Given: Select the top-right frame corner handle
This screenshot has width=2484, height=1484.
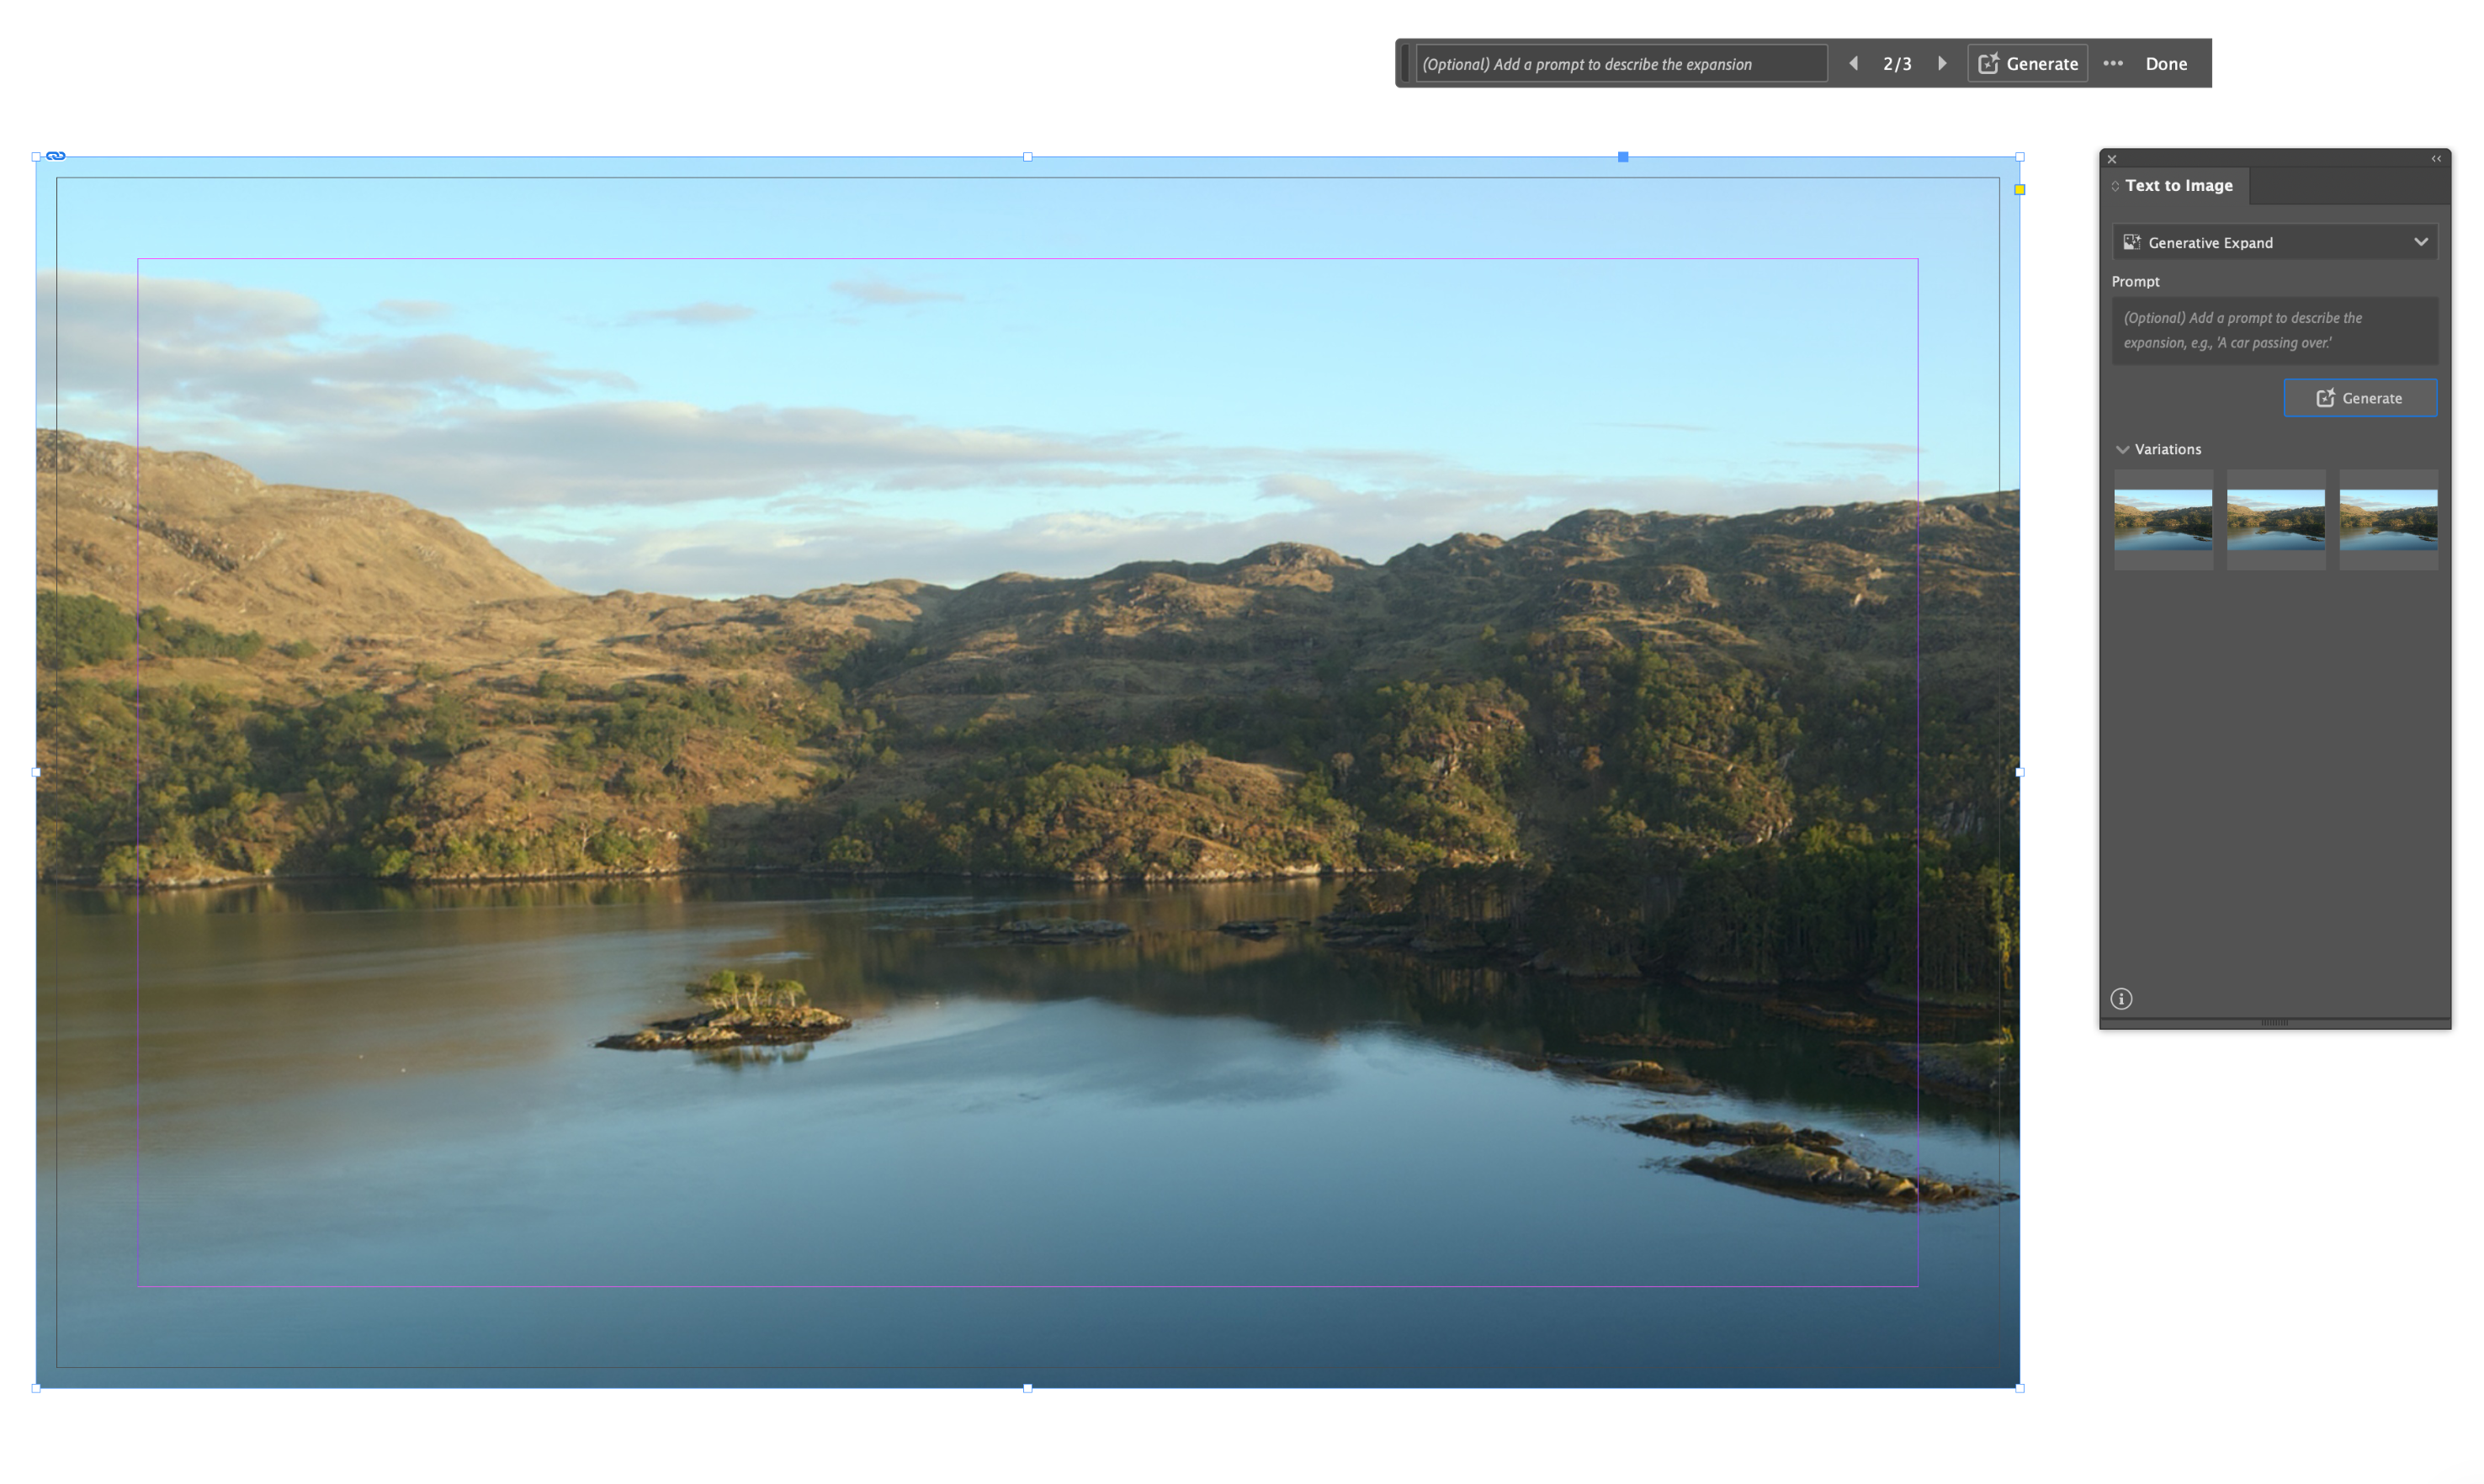Looking at the screenshot, I should point(2019,157).
